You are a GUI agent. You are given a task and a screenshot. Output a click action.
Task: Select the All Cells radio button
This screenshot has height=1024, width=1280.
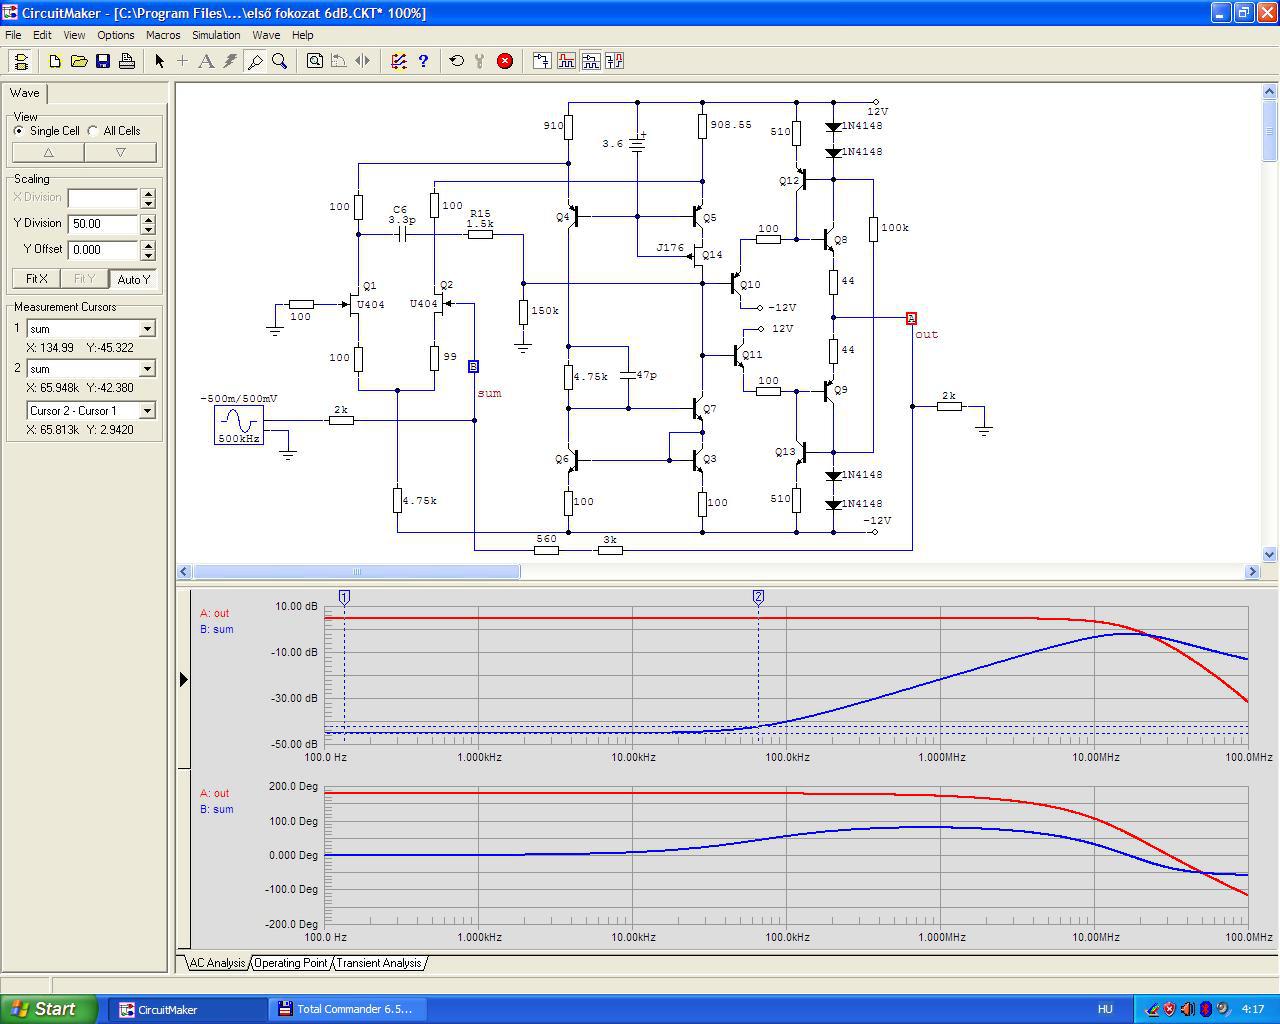93,131
